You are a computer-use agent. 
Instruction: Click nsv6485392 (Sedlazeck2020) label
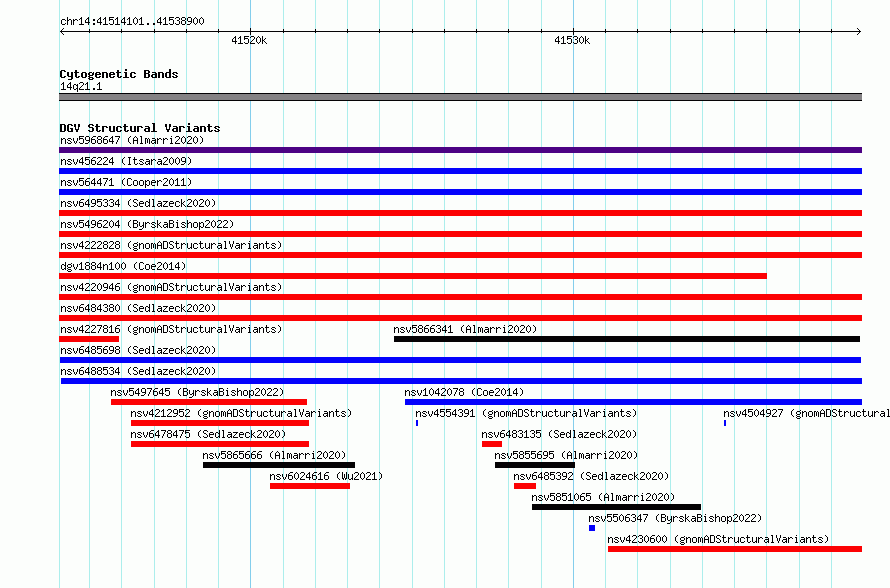[x=591, y=476]
